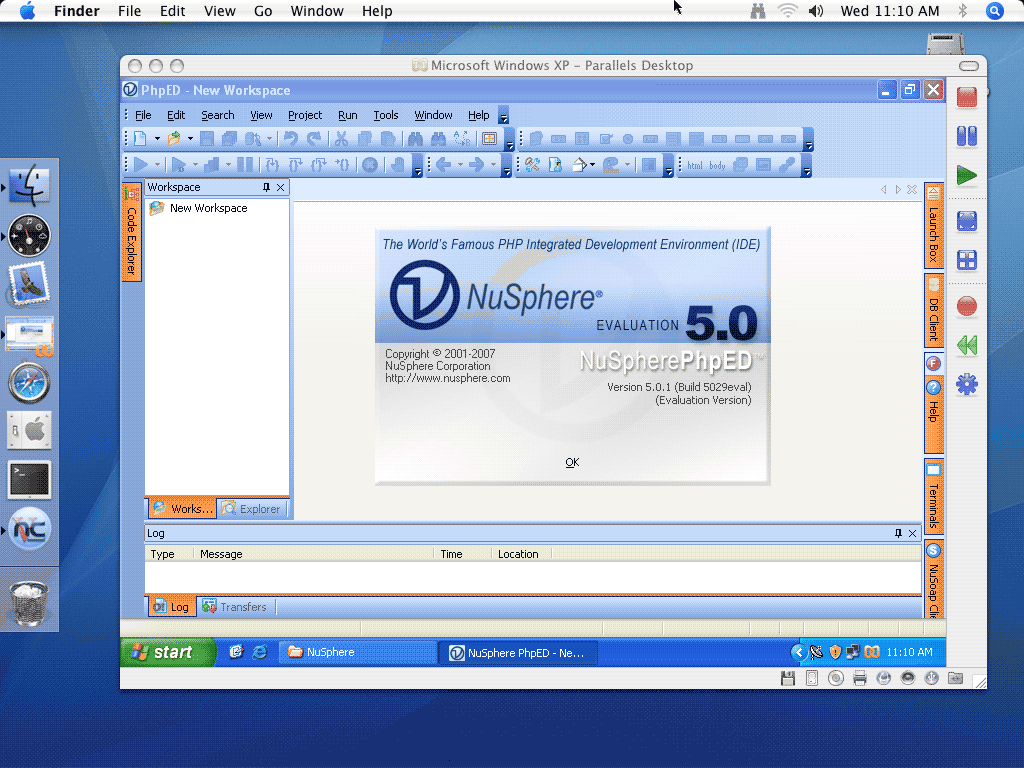Open the Terminals side tab

(934, 498)
